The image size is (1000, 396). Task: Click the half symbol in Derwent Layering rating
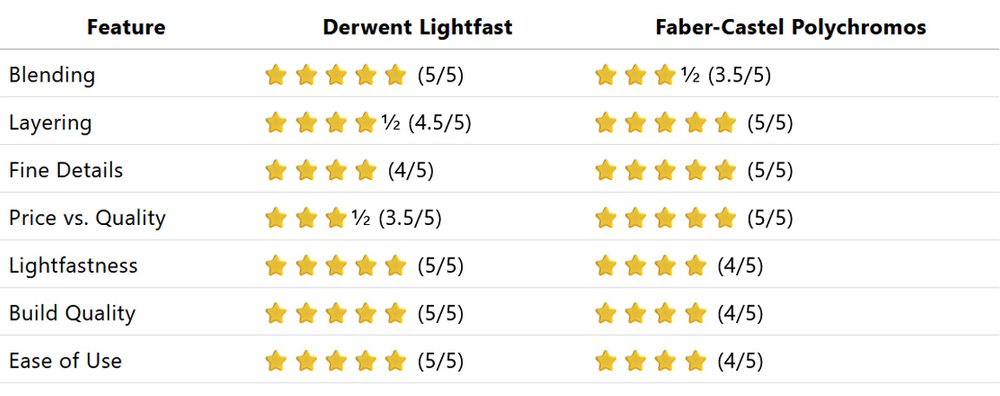click(391, 123)
